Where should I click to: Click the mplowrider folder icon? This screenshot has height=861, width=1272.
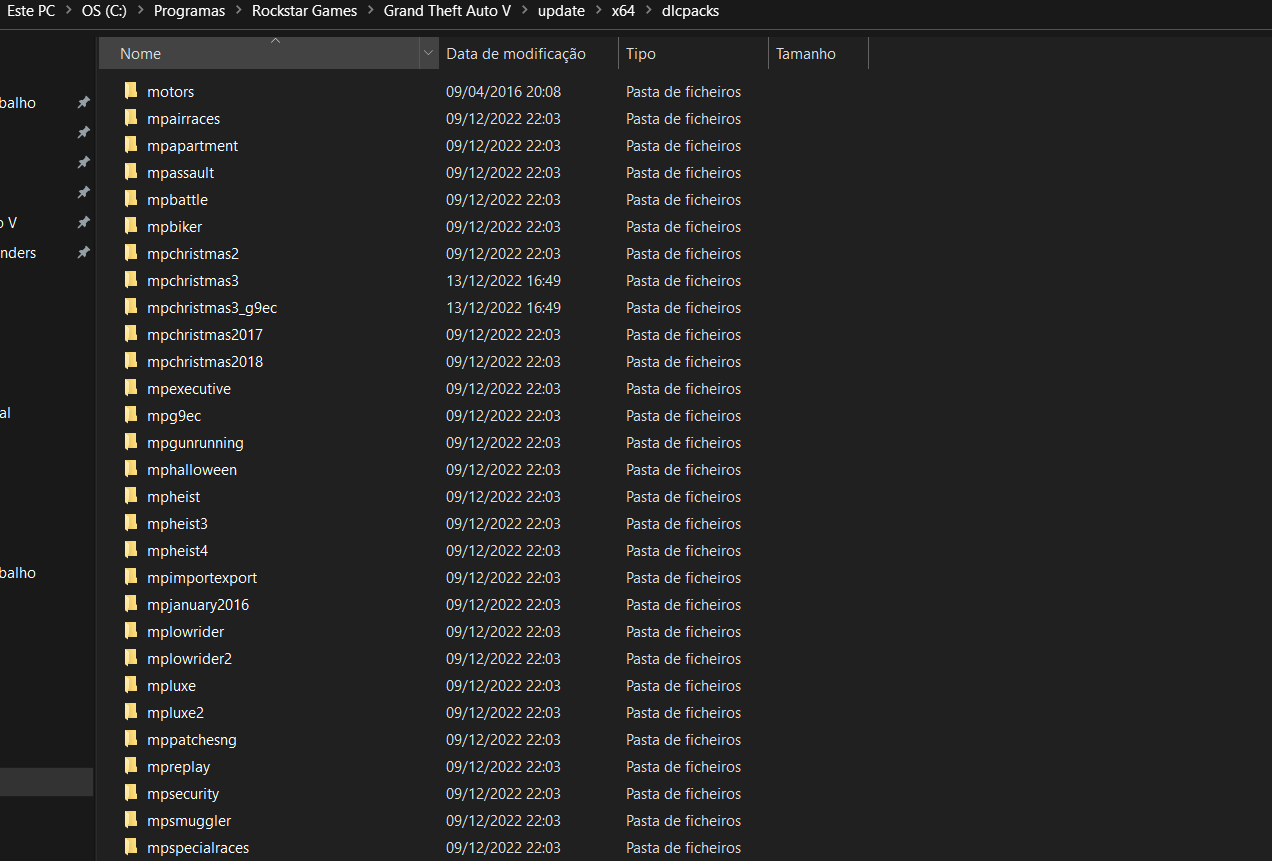point(130,631)
